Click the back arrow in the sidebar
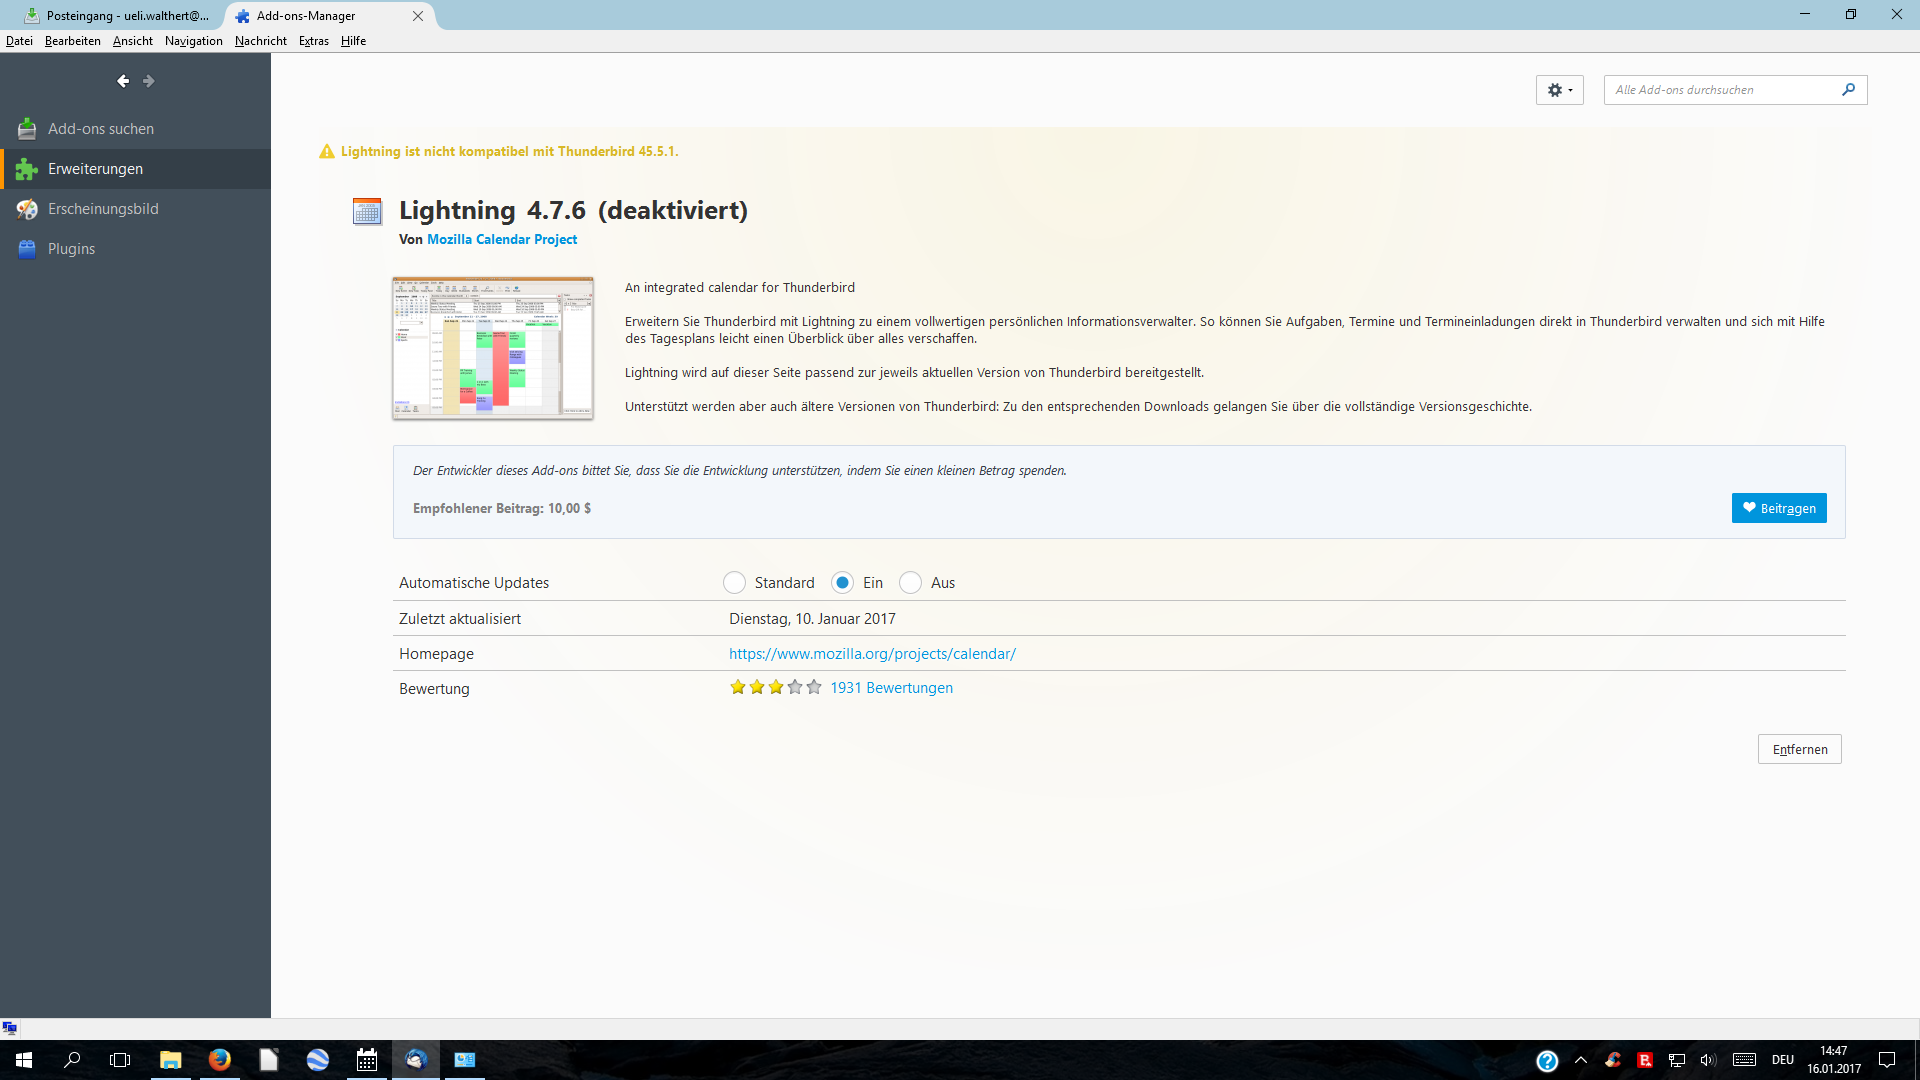 [123, 81]
